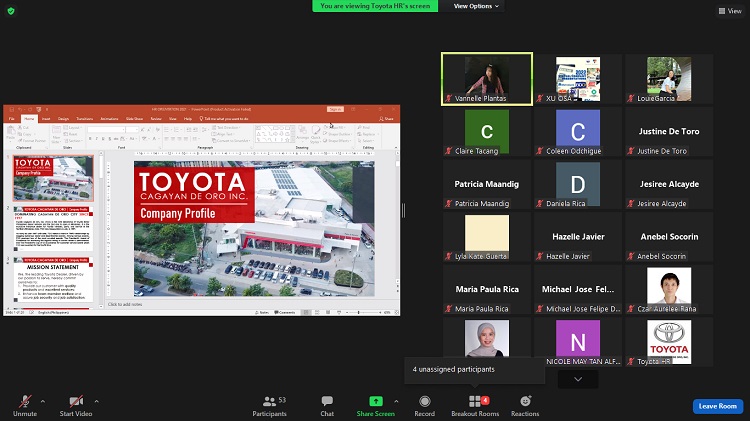Click 'You are viewing Toyota HR's screen' banner

click(x=375, y=6)
